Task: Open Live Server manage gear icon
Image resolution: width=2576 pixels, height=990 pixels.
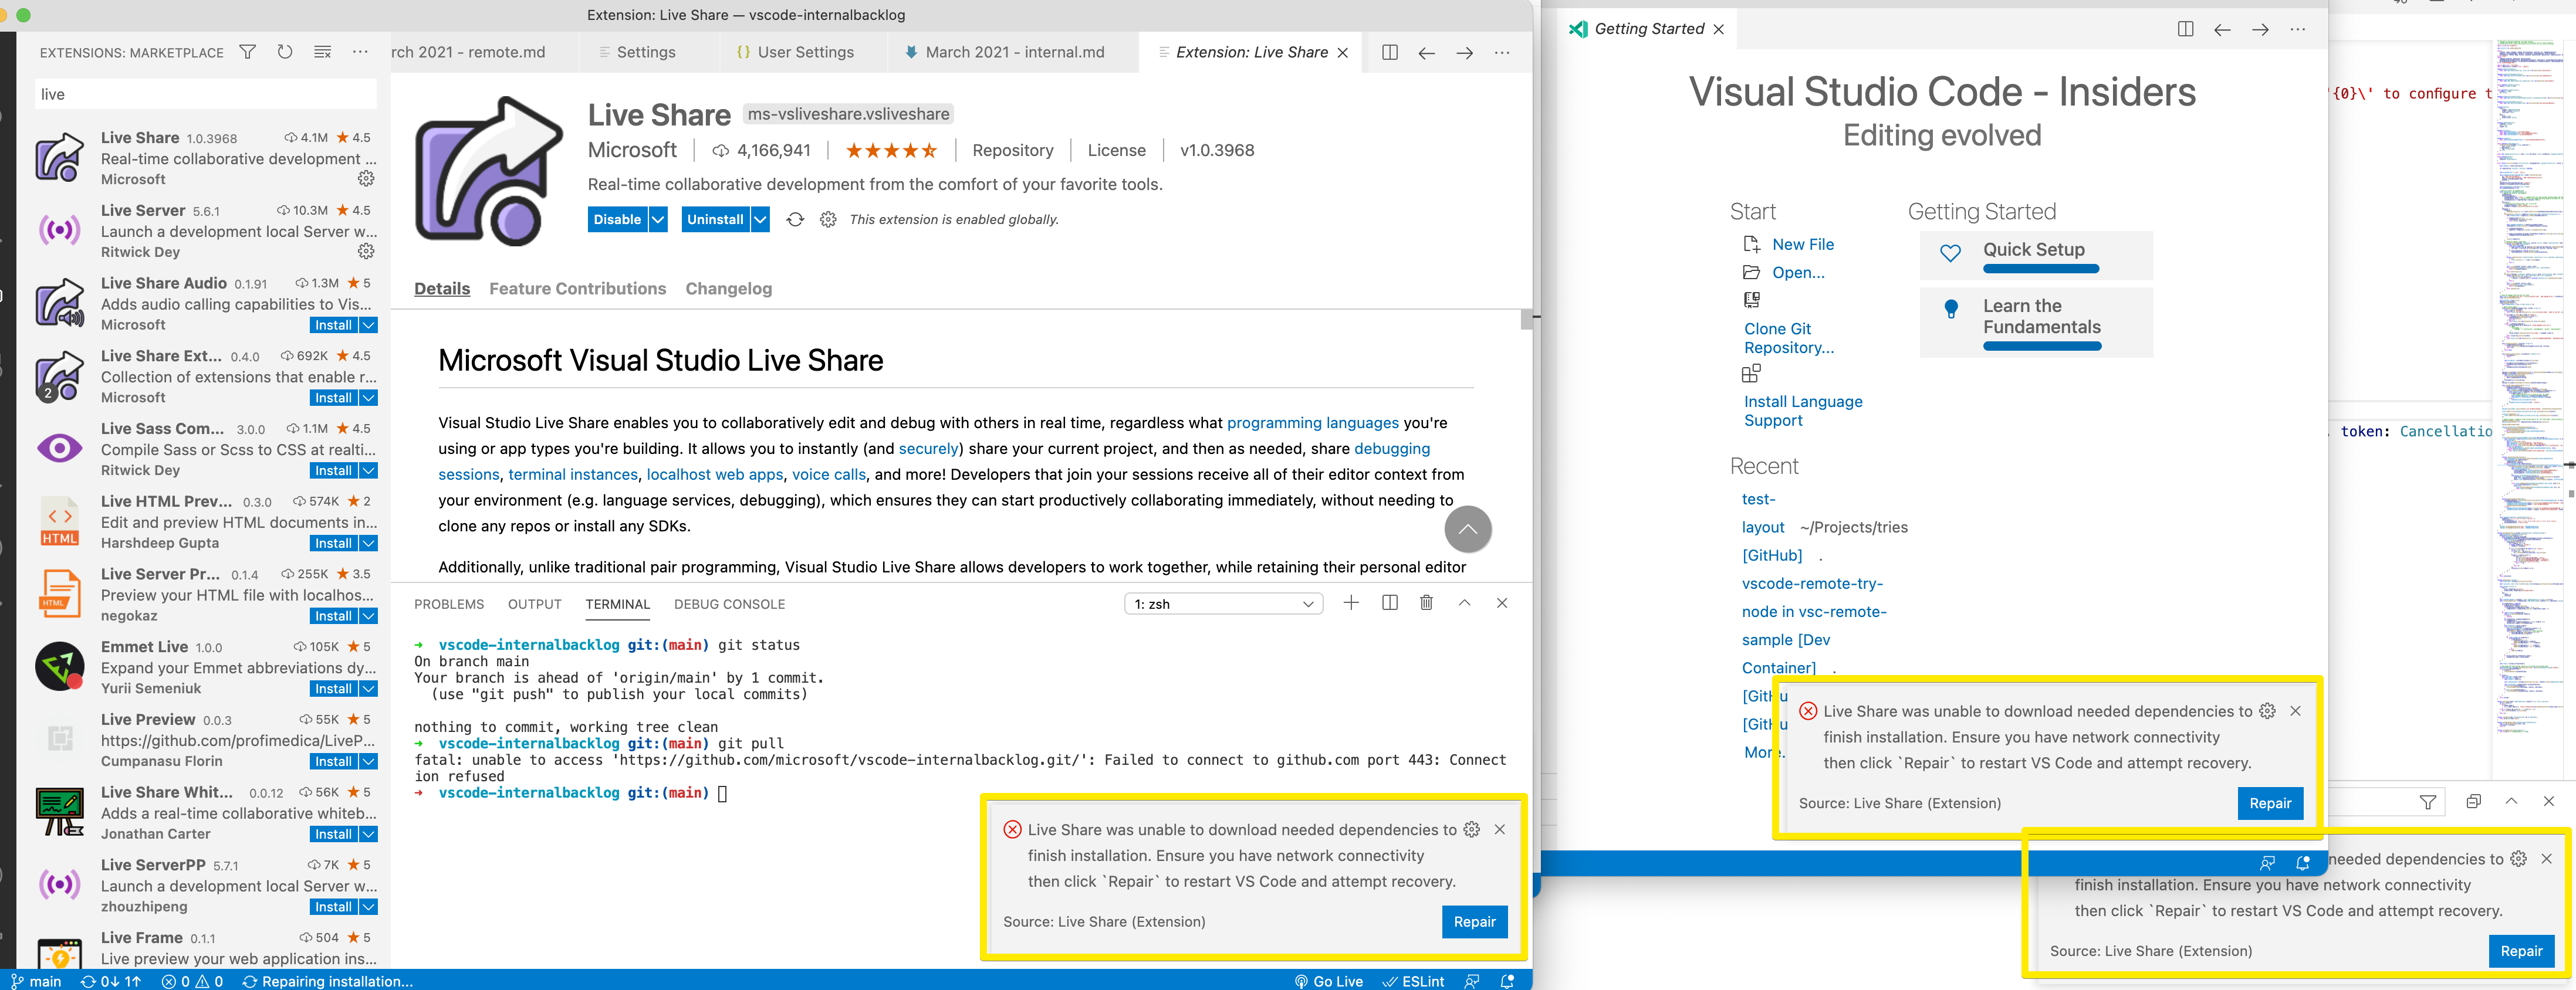Action: (366, 251)
